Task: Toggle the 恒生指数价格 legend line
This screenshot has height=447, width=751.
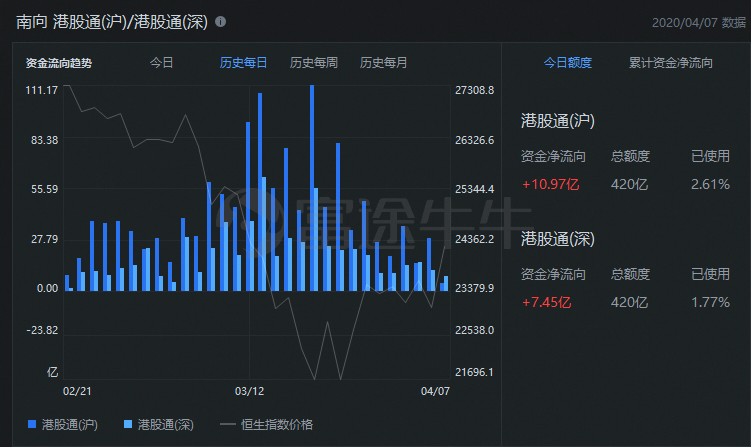Action: point(266,424)
